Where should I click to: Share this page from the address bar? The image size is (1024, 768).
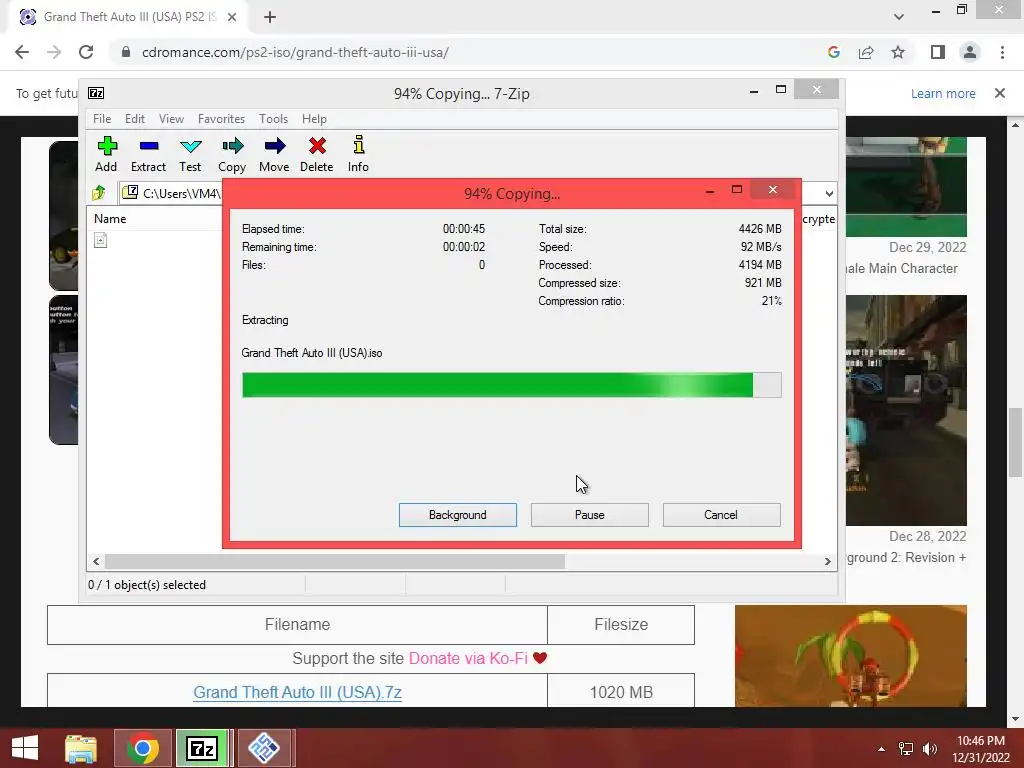coord(866,52)
